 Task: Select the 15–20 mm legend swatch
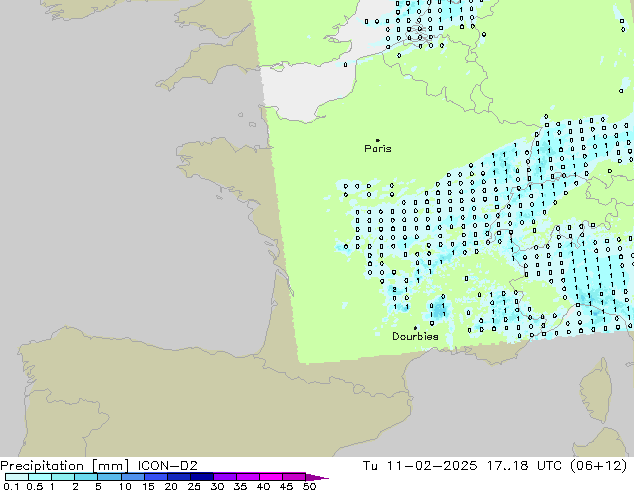156,477
